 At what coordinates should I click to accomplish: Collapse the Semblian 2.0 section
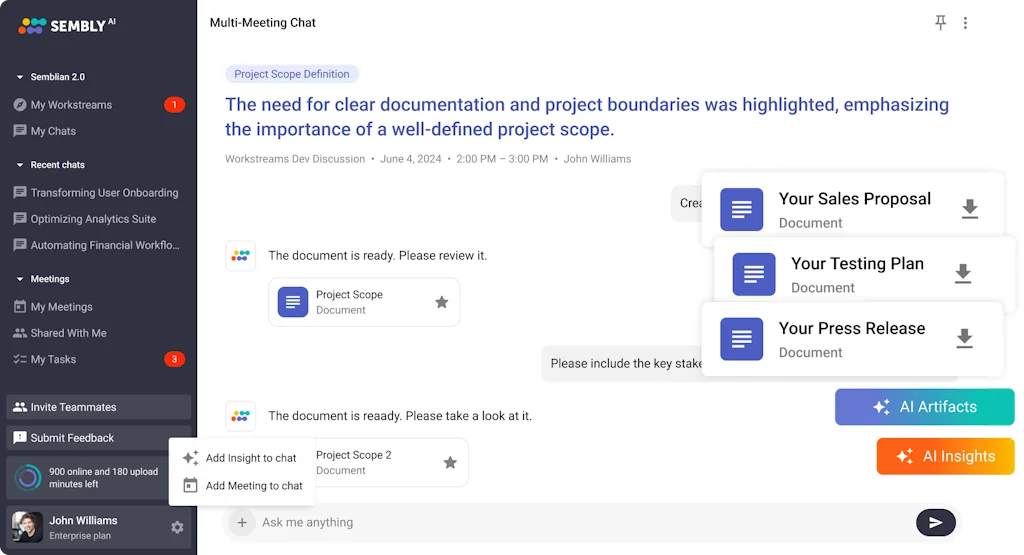(x=20, y=77)
